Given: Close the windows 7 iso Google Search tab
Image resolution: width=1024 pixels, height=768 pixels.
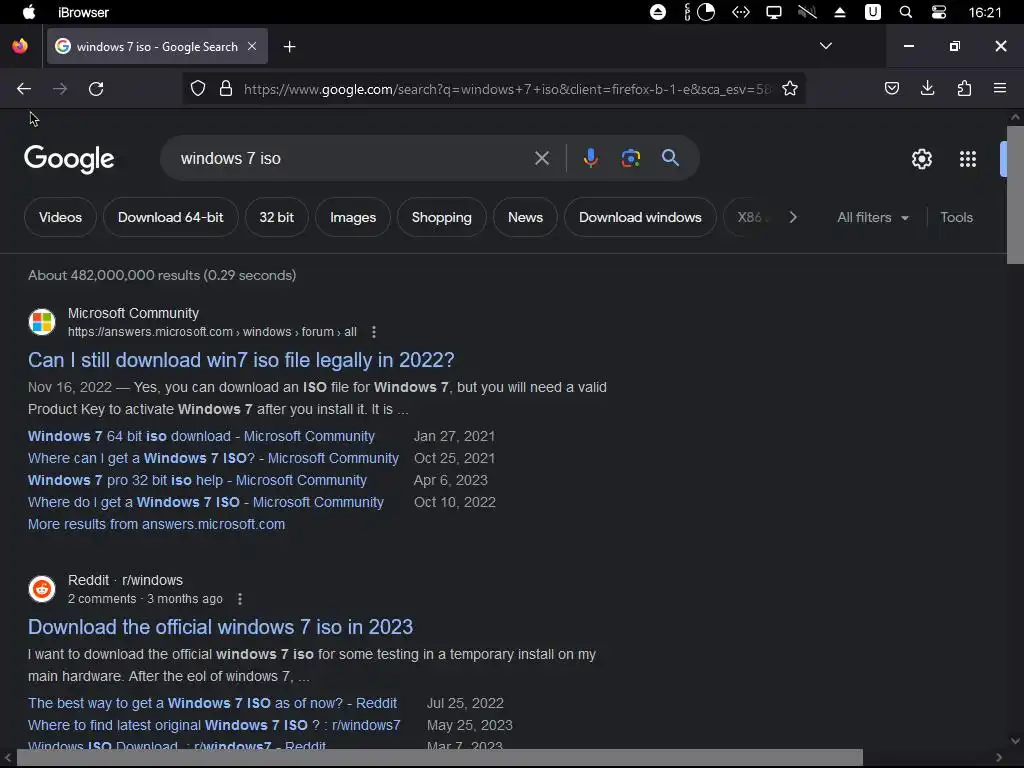Looking at the screenshot, I should [x=252, y=46].
